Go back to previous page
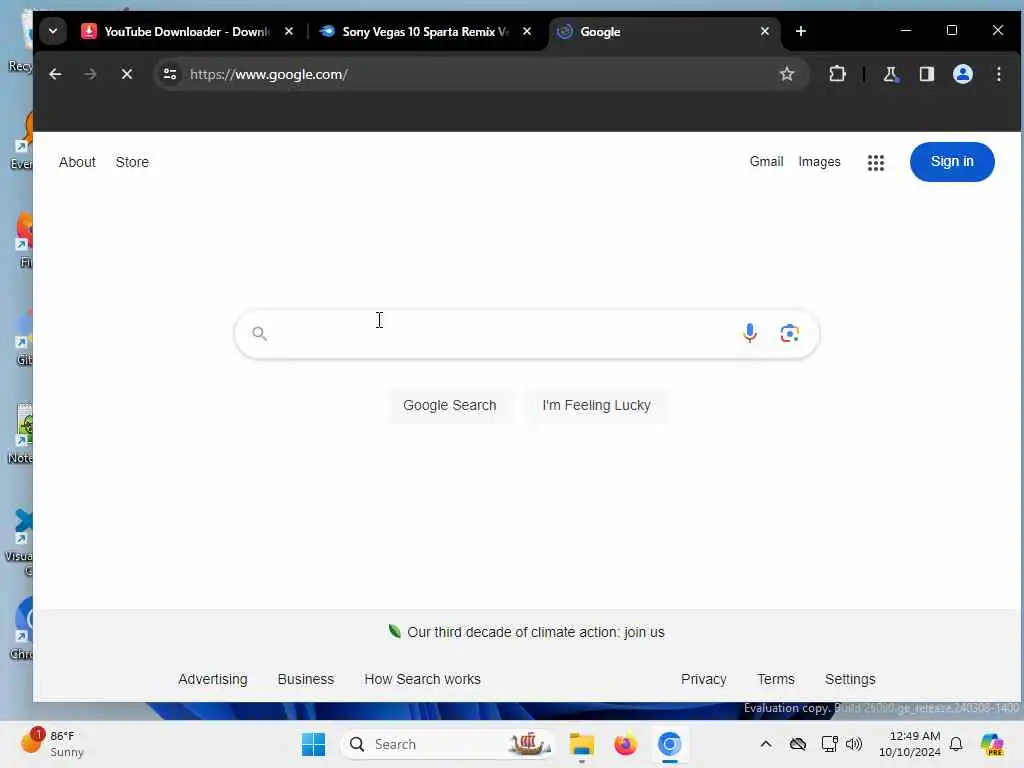This screenshot has width=1024, height=768. [56, 74]
